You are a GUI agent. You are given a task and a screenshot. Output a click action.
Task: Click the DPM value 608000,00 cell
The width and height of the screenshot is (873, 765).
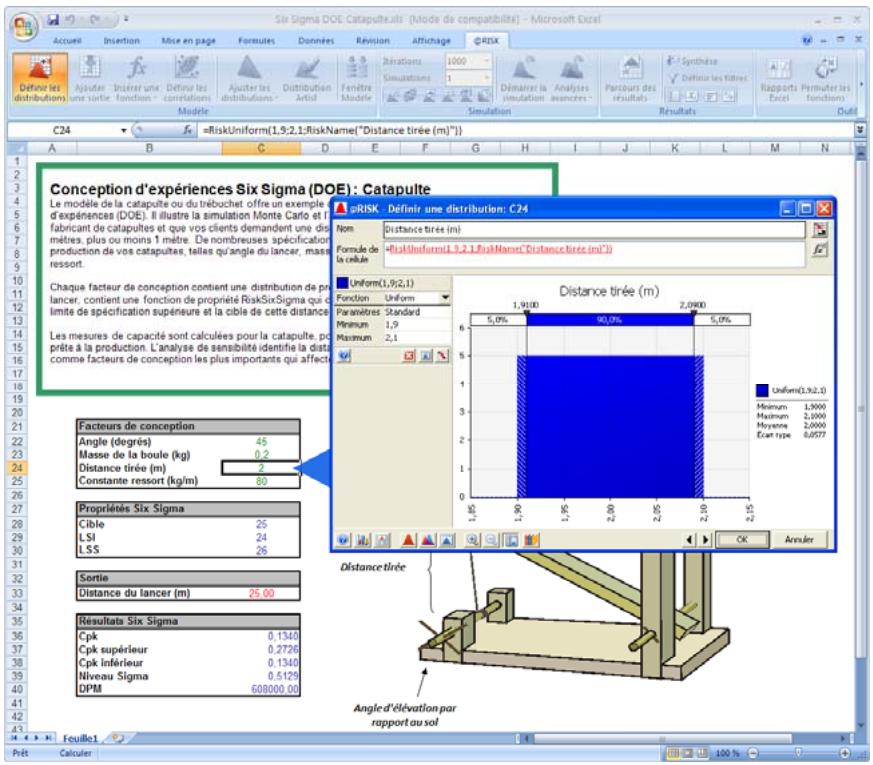pyautogui.click(x=261, y=689)
